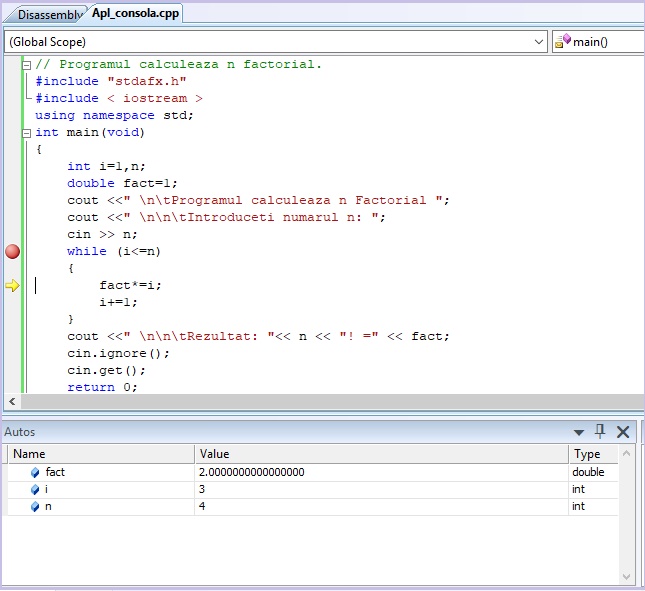Click the yellow current-statement arrow
The image size is (645, 591).
coord(12,286)
